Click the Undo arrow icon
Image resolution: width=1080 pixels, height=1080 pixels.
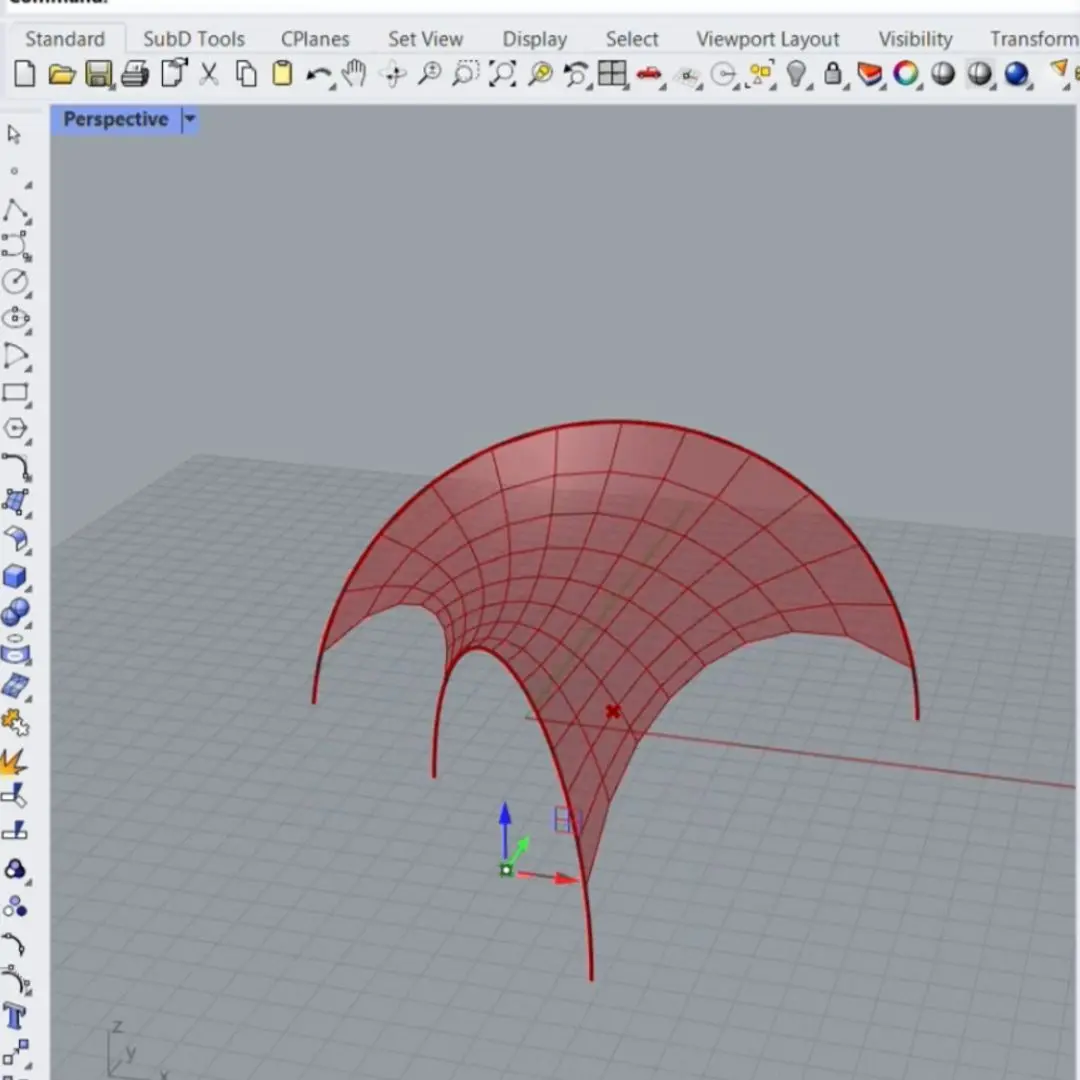[x=318, y=75]
